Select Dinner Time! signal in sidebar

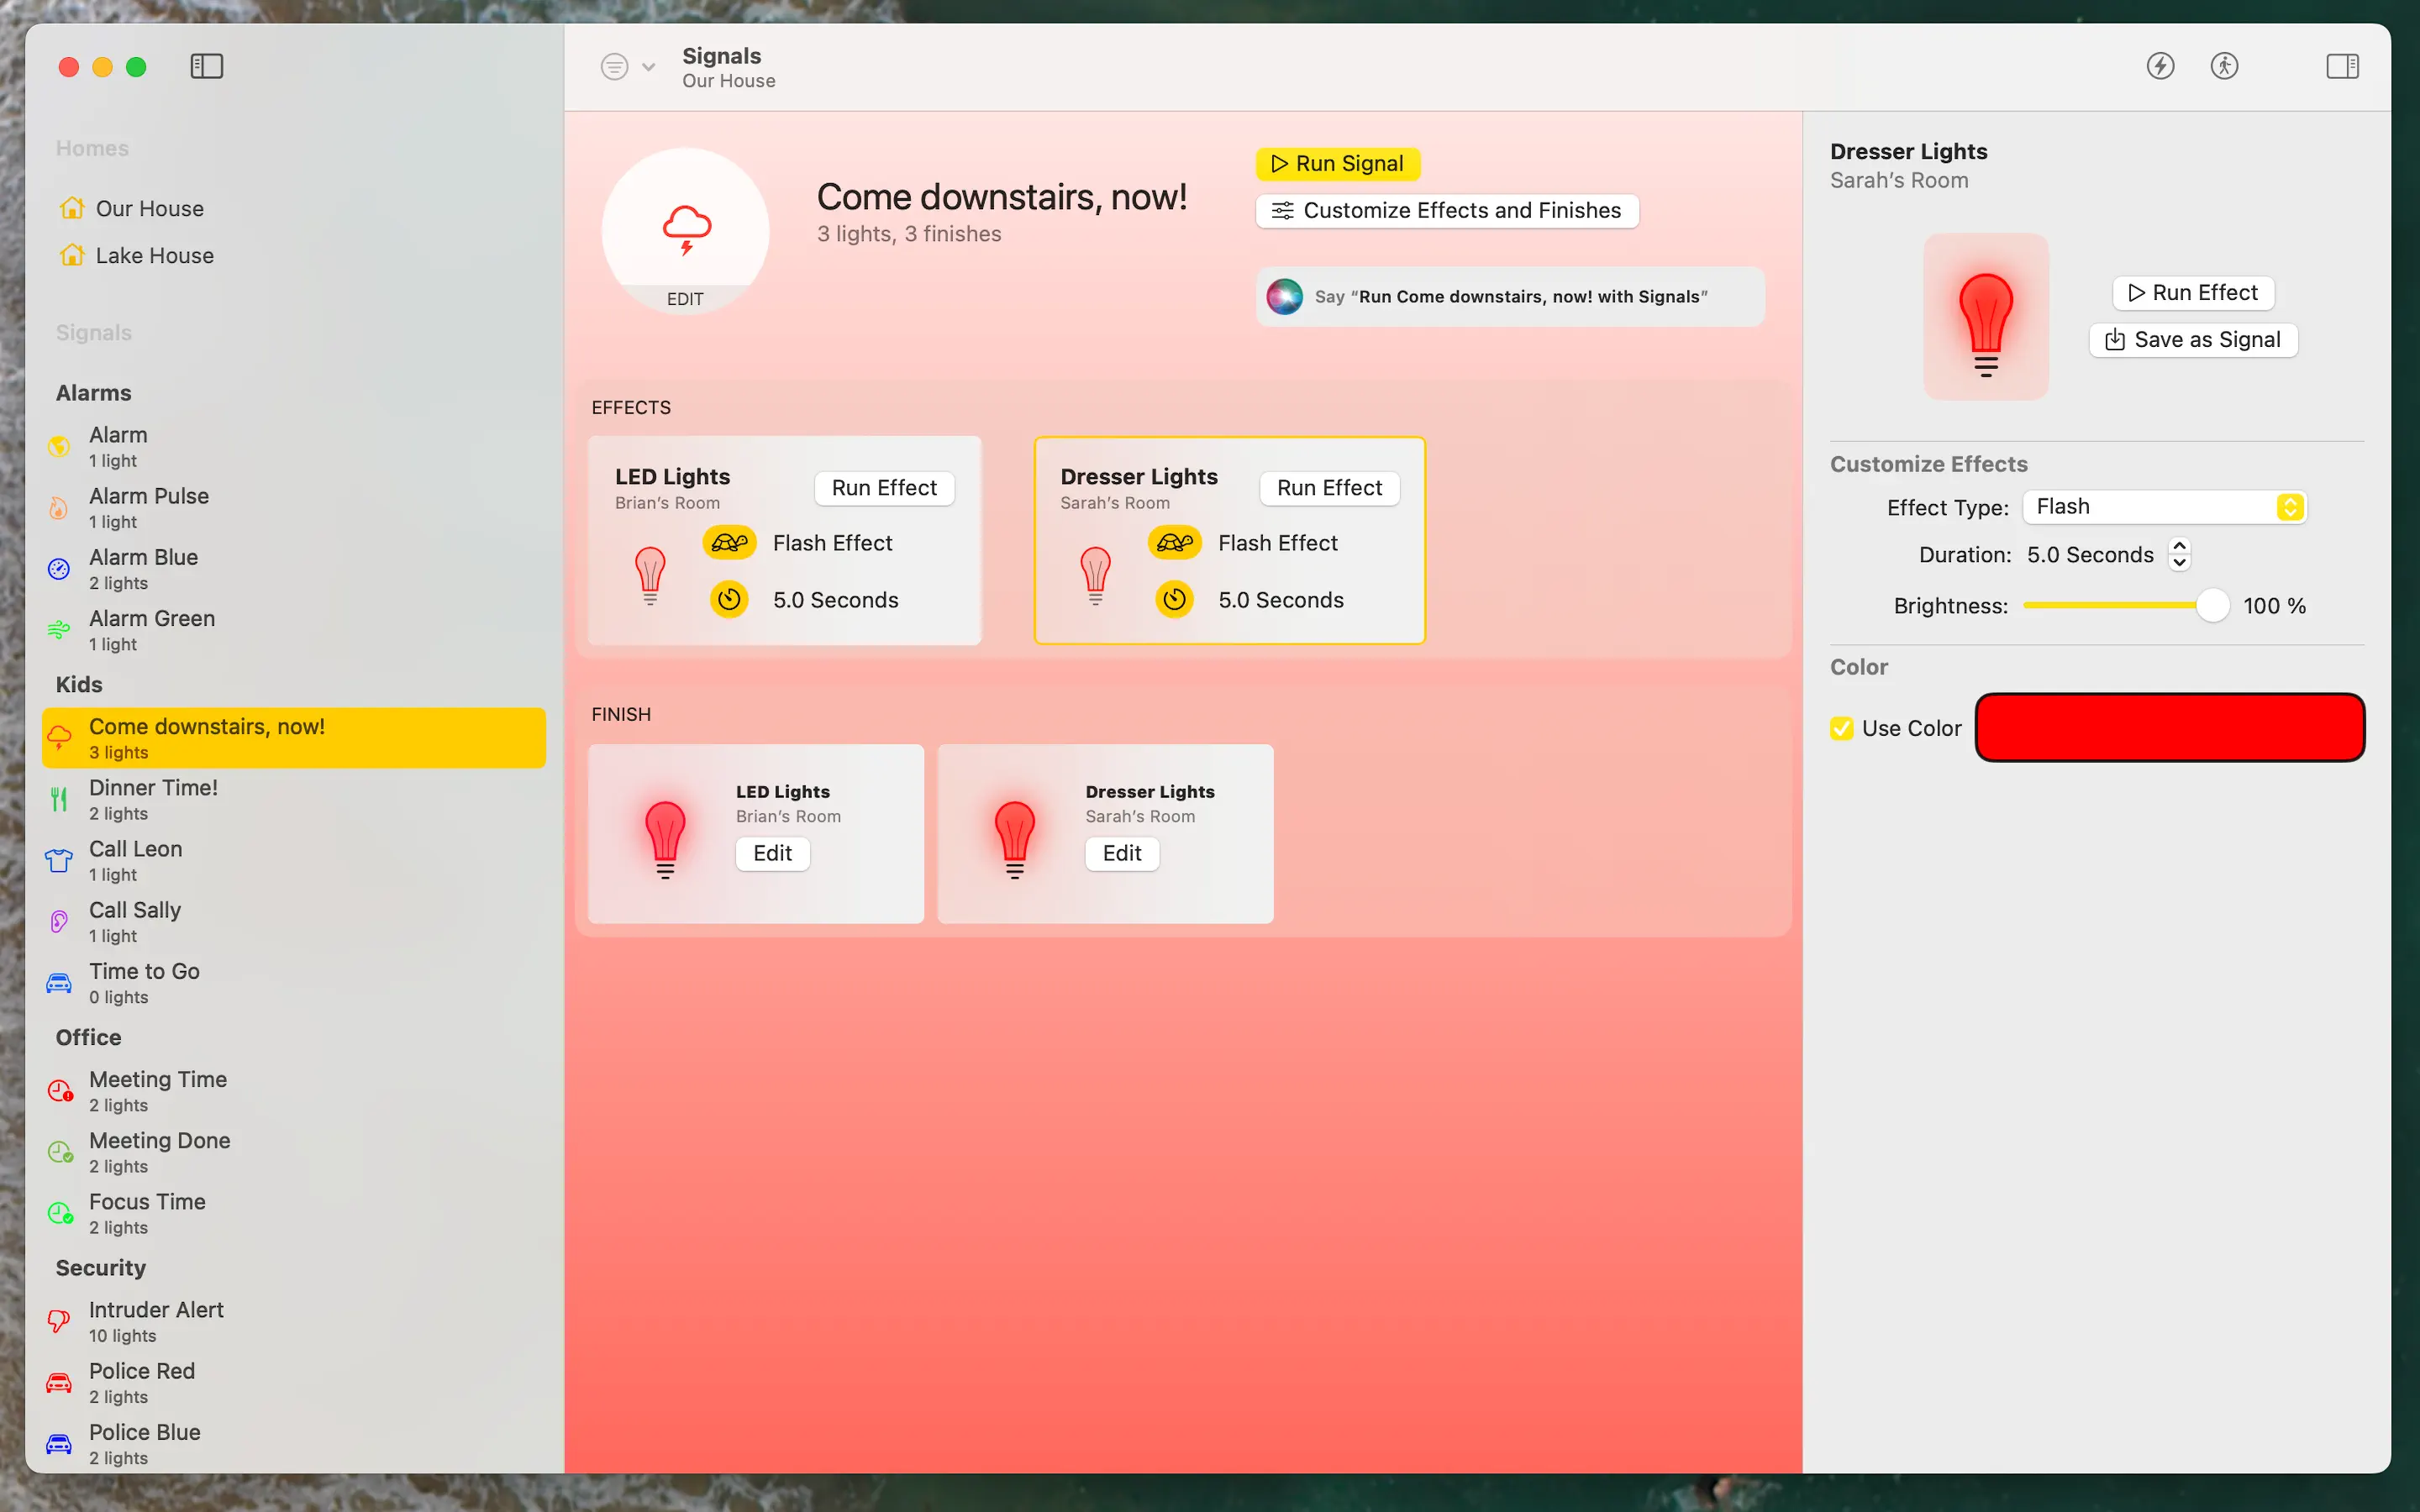tap(153, 799)
